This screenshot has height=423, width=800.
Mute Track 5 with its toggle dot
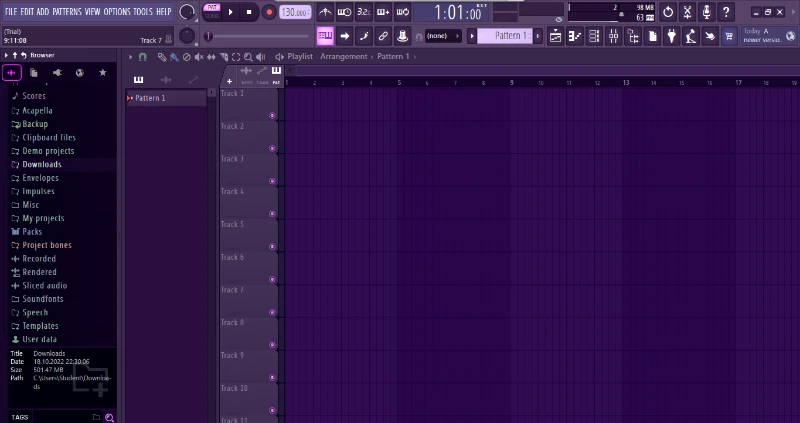(272, 246)
